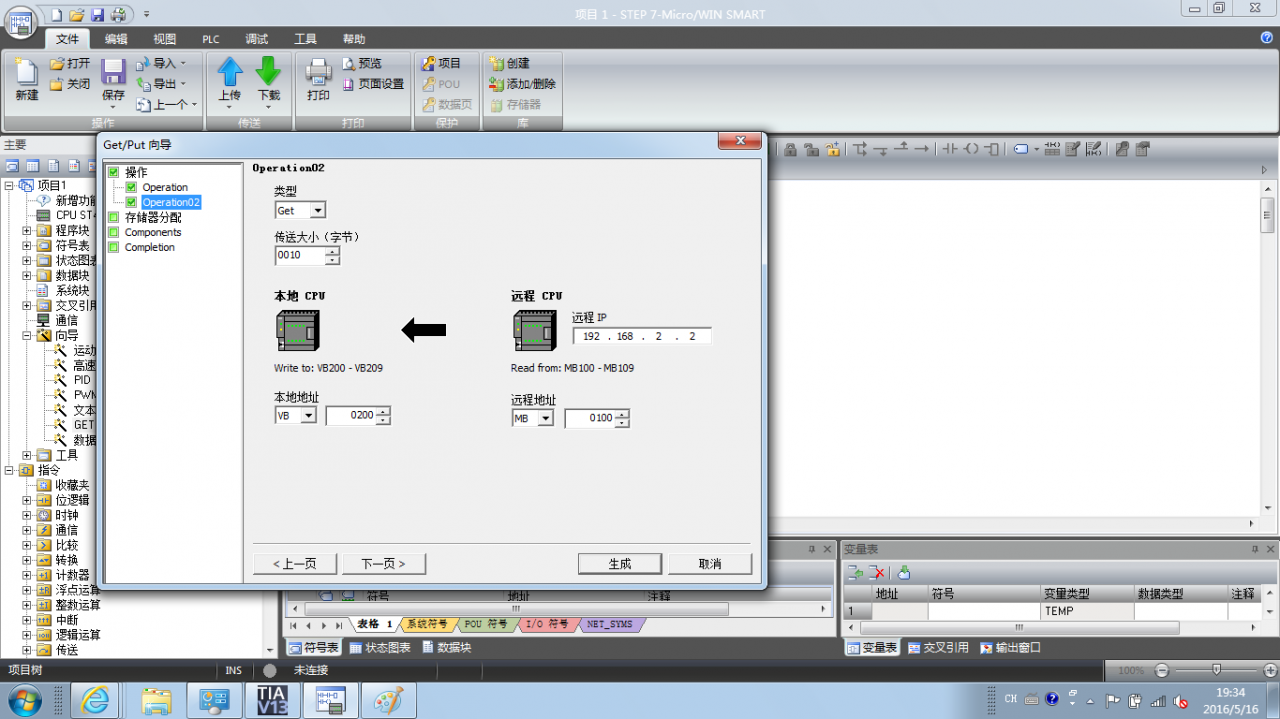Open the 编辑 ribbon tab
1280x719 pixels.
[x=116, y=39]
